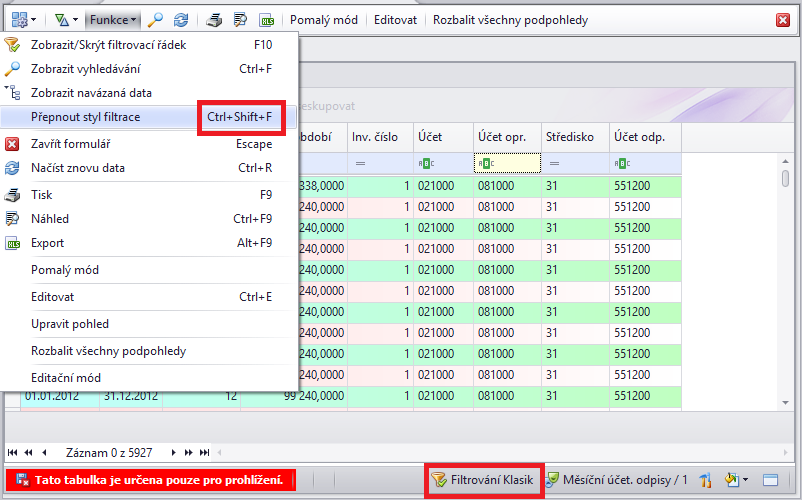
Task: Click the vertical scrollbar up arrow
Action: [x=786, y=162]
